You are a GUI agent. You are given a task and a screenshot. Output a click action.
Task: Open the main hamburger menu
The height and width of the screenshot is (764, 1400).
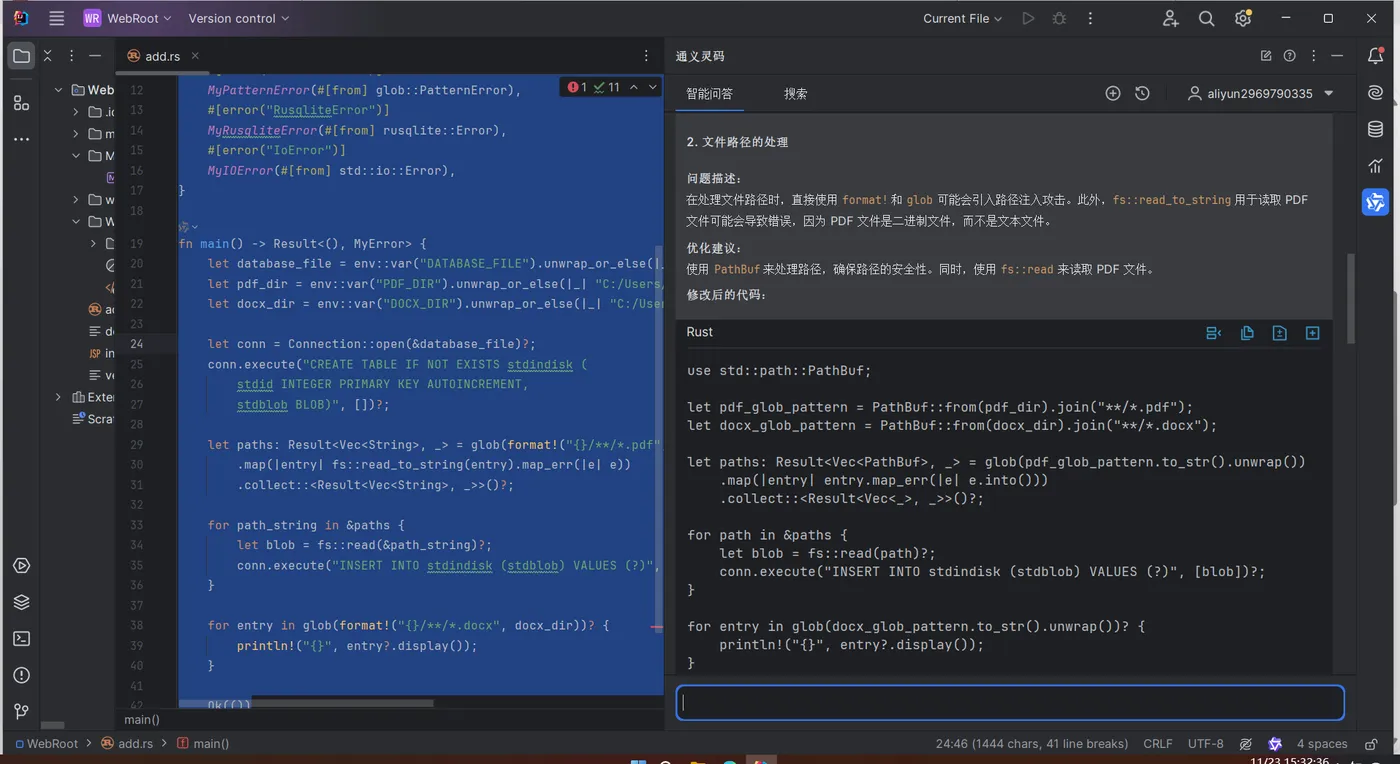(57, 18)
